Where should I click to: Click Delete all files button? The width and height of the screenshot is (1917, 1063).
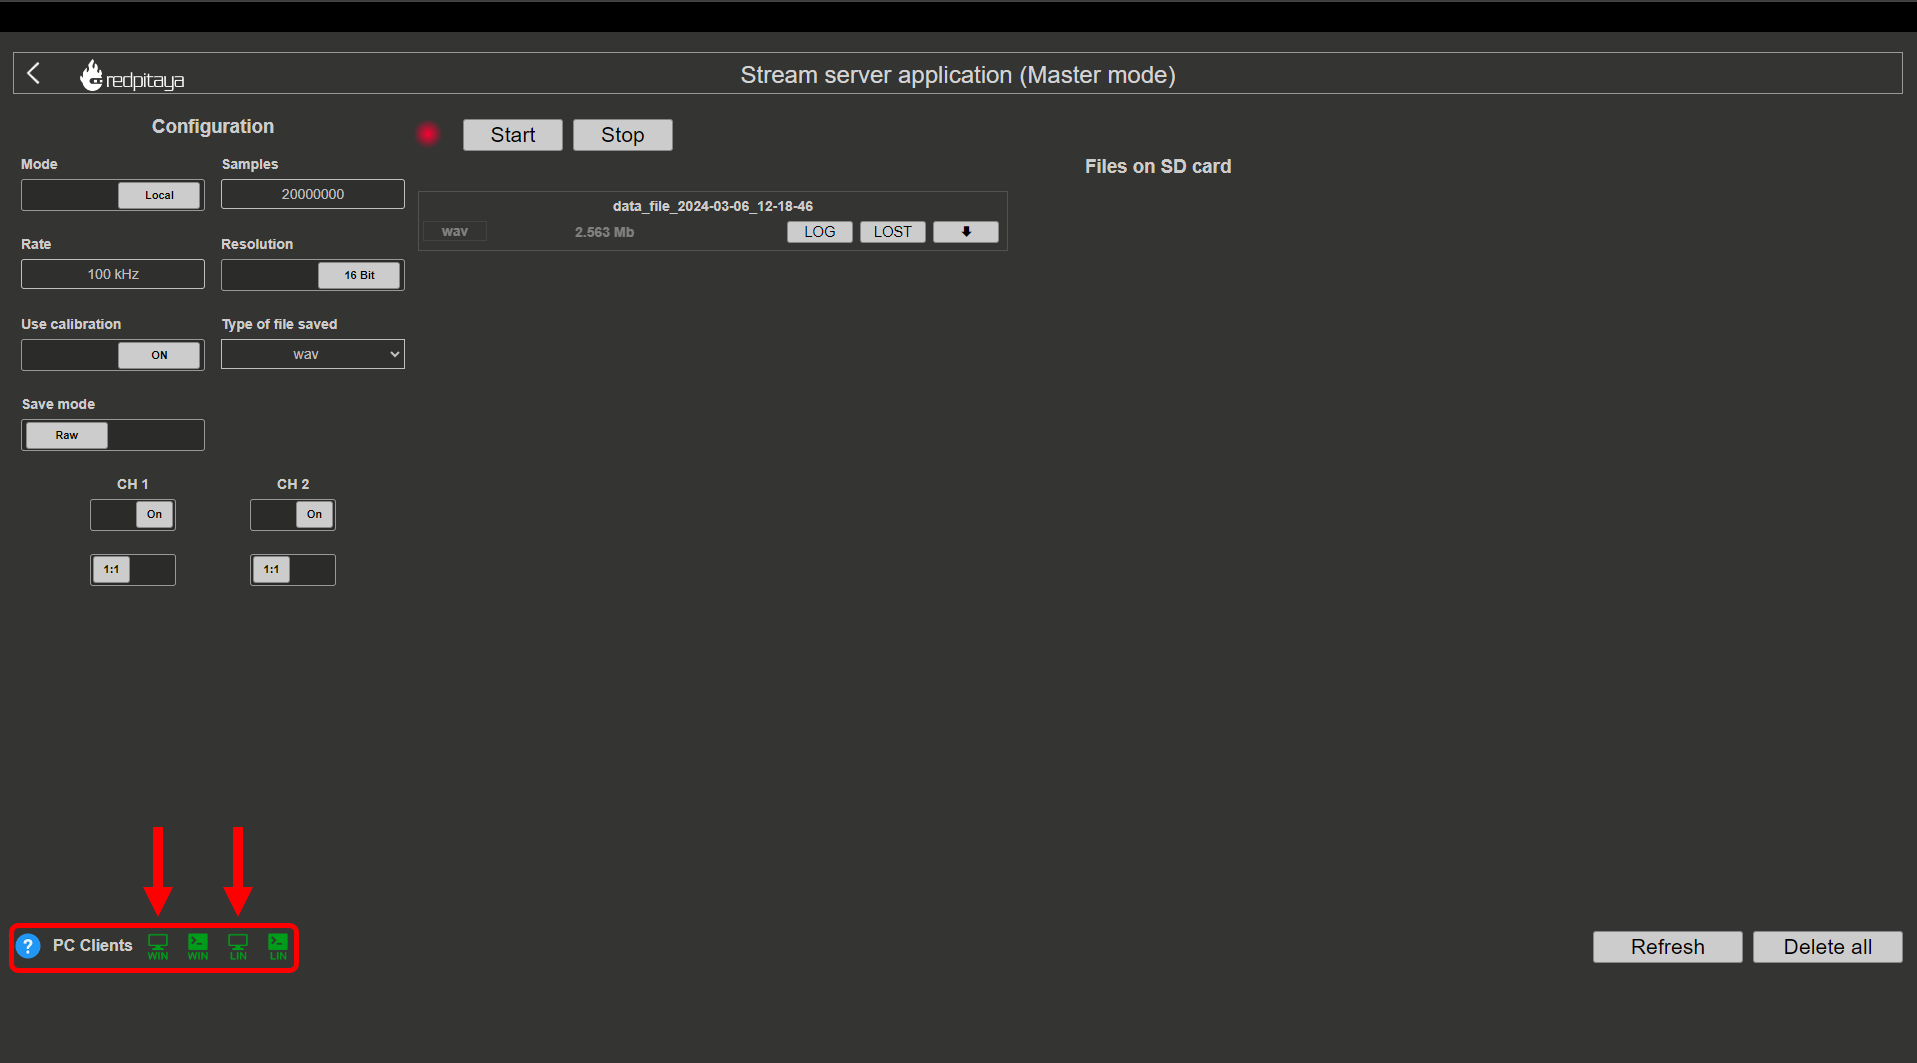tap(1828, 947)
